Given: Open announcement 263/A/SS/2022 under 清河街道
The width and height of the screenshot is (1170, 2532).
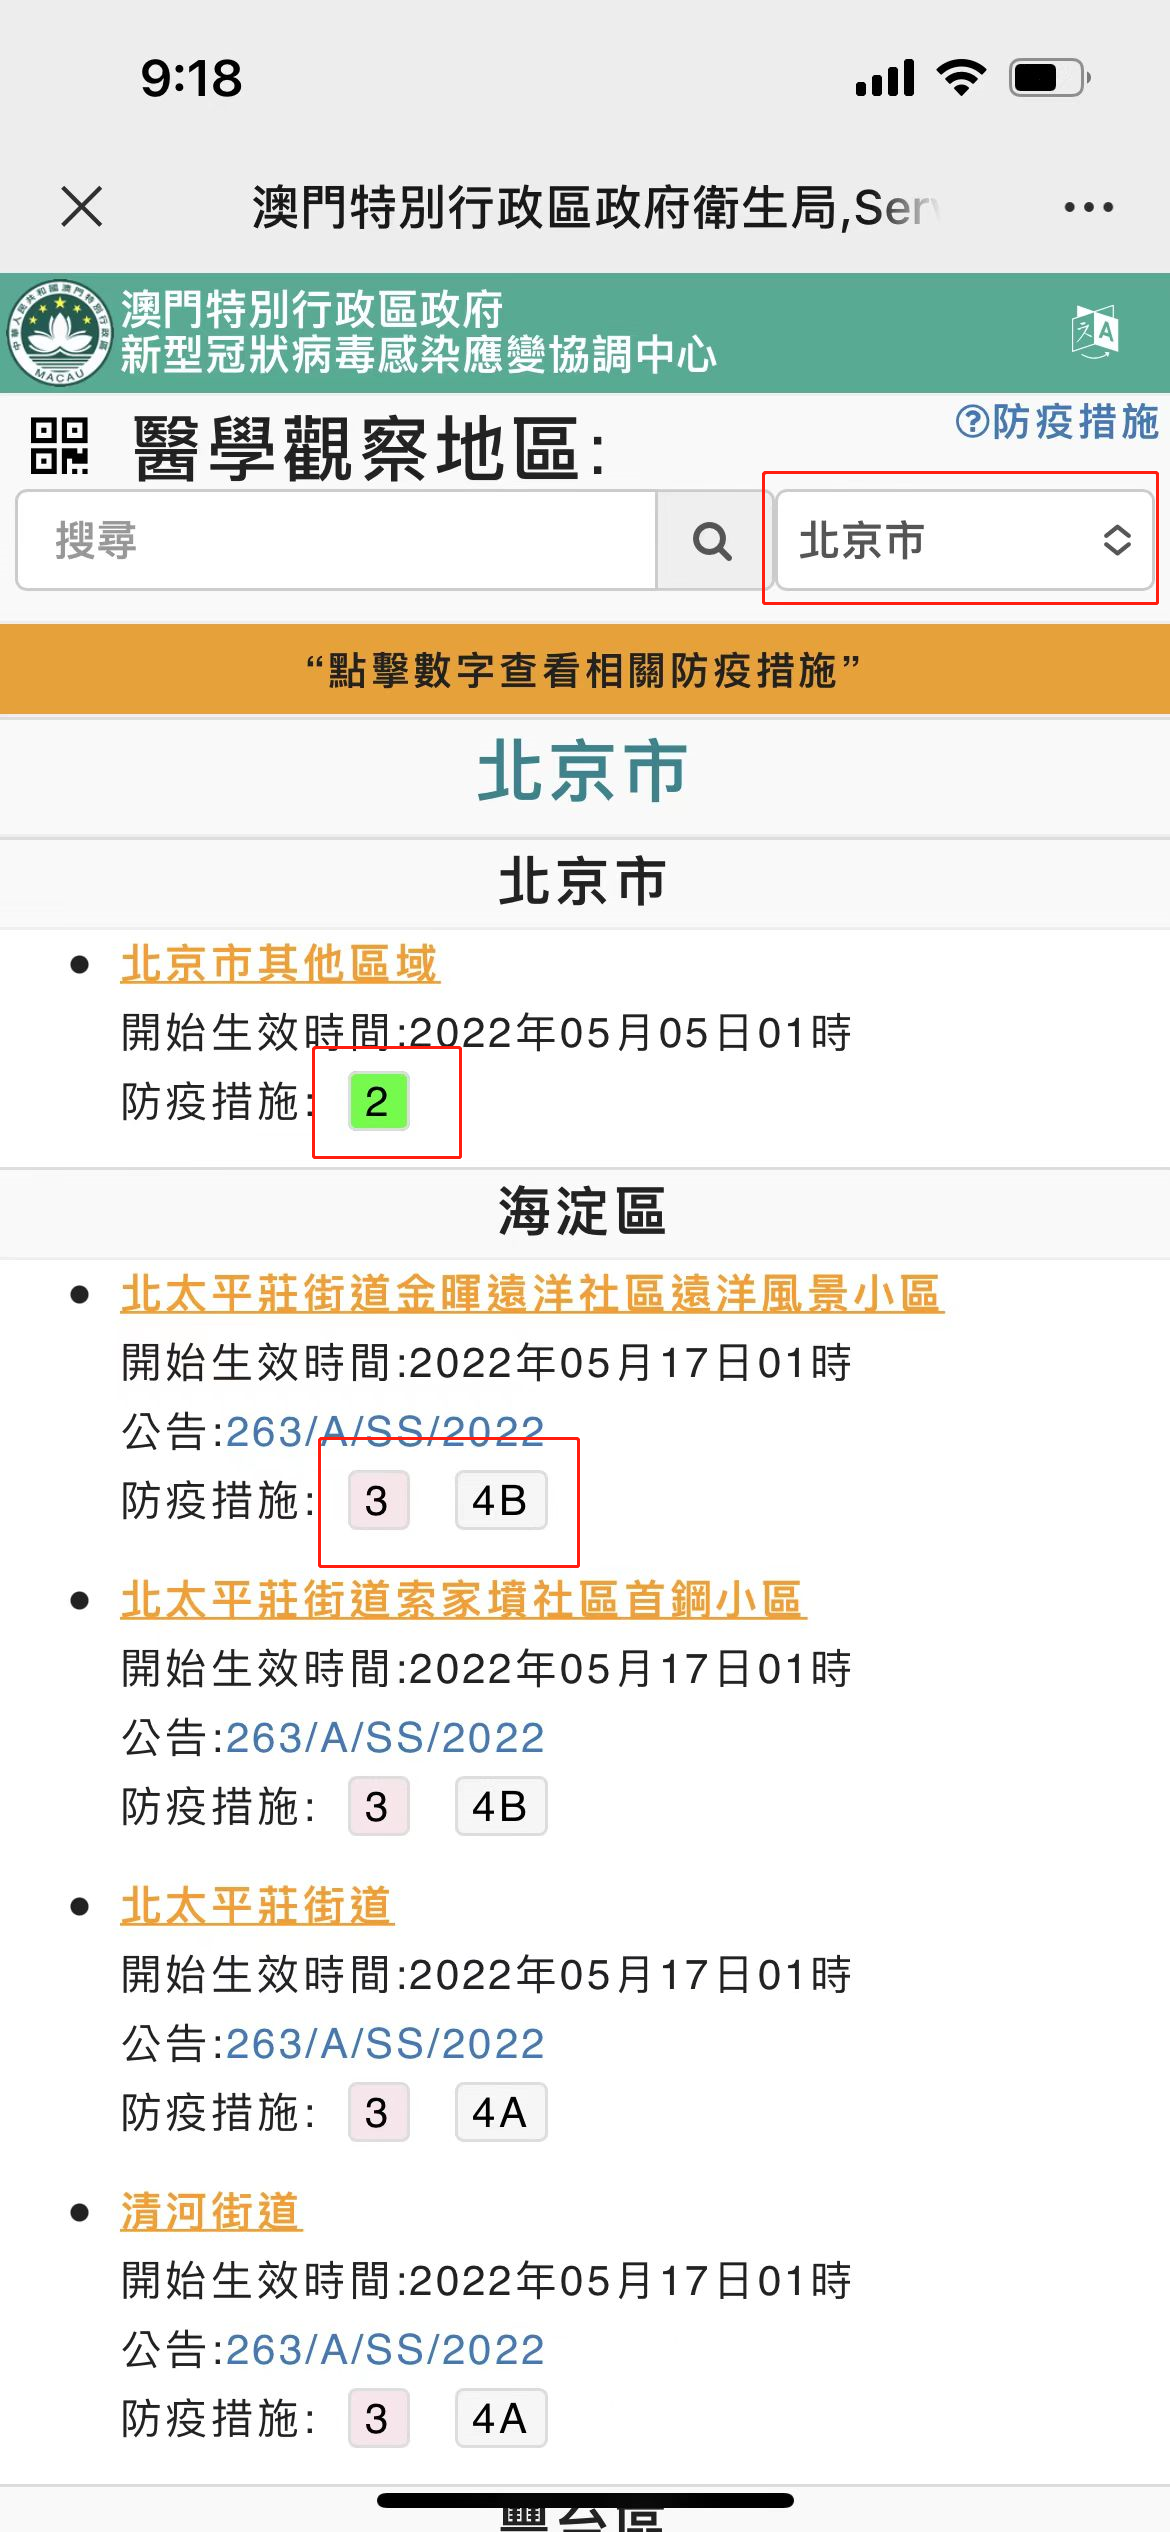Looking at the screenshot, I should [385, 2350].
